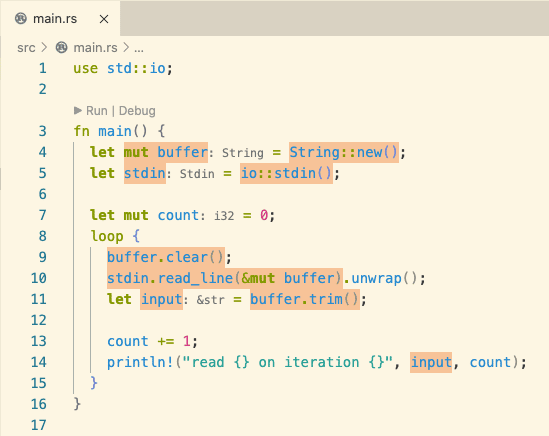This screenshot has height=436, width=549.
Task: Click 'count' variable on line 7
Action: pos(178,215)
